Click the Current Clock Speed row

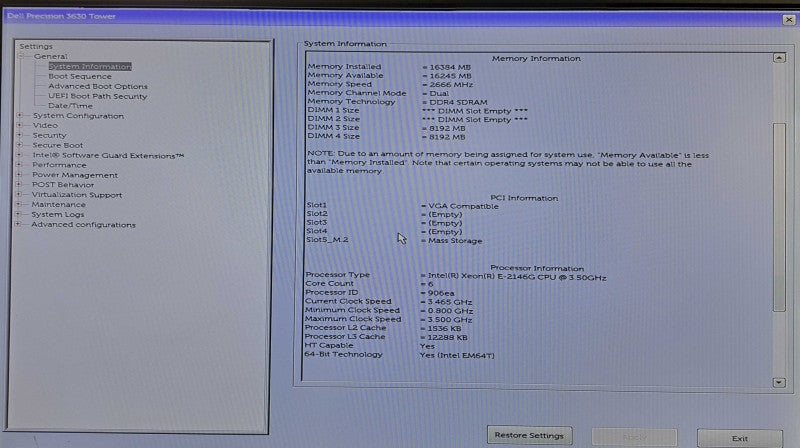point(388,302)
